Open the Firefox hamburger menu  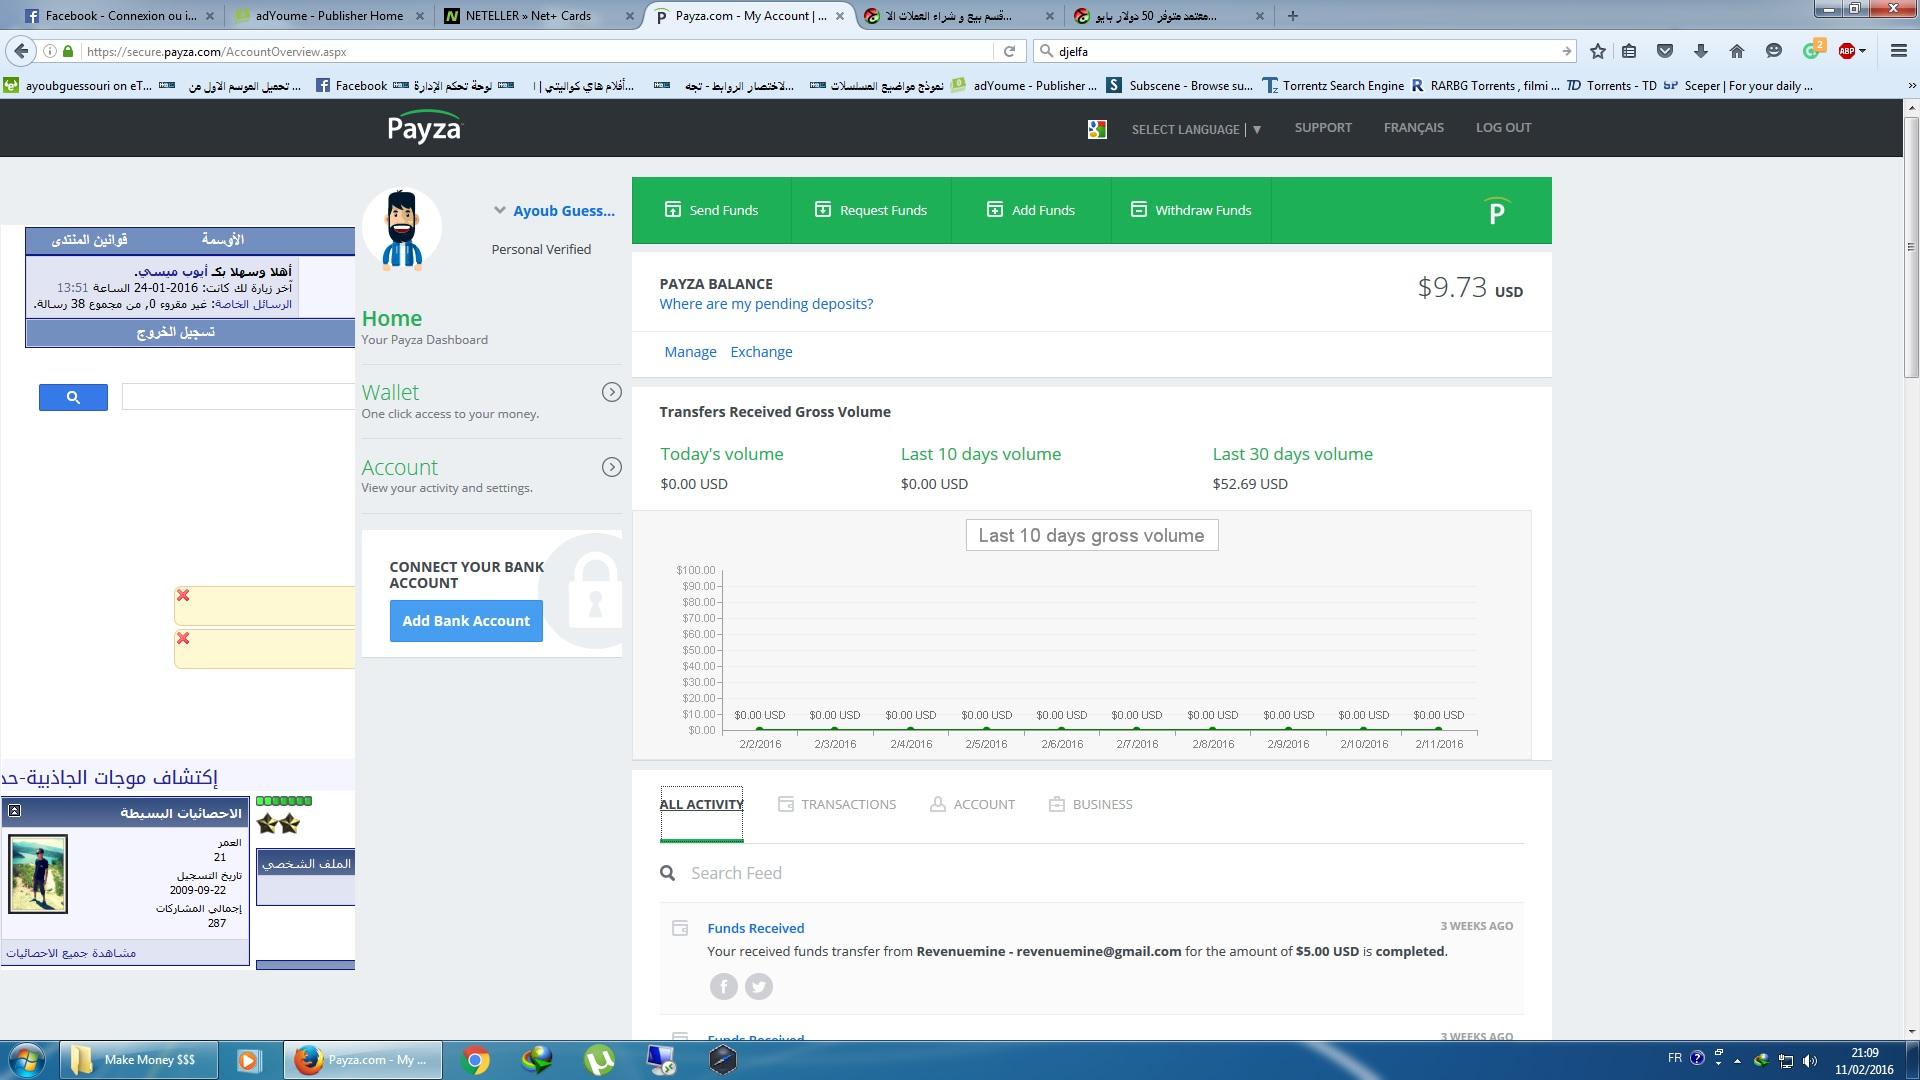[1899, 51]
